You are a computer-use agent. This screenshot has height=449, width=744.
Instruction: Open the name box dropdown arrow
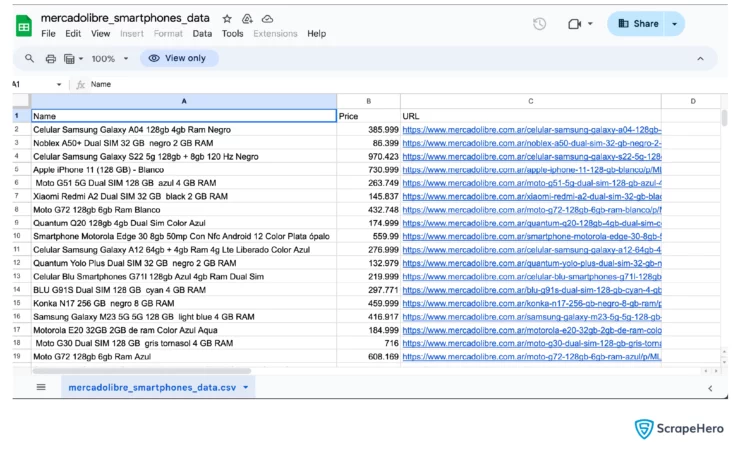click(x=59, y=84)
